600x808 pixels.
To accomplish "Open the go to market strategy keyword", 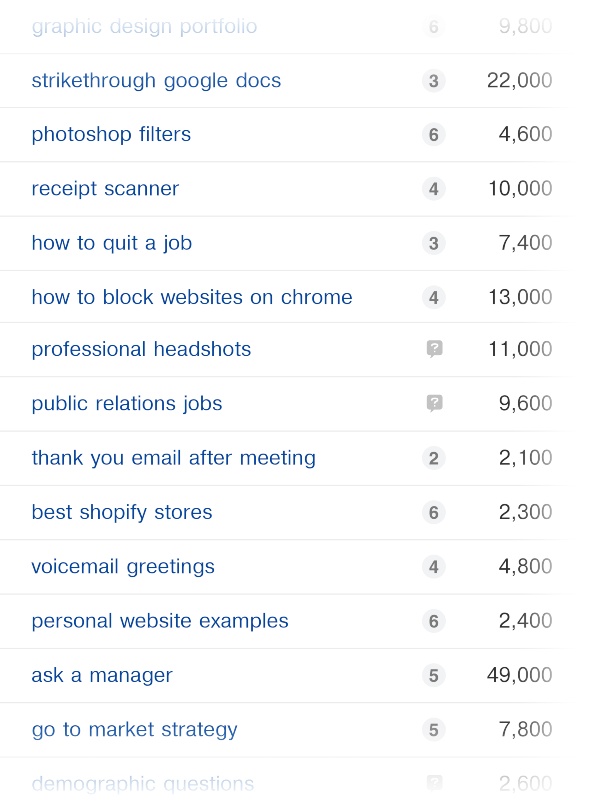I will [134, 730].
